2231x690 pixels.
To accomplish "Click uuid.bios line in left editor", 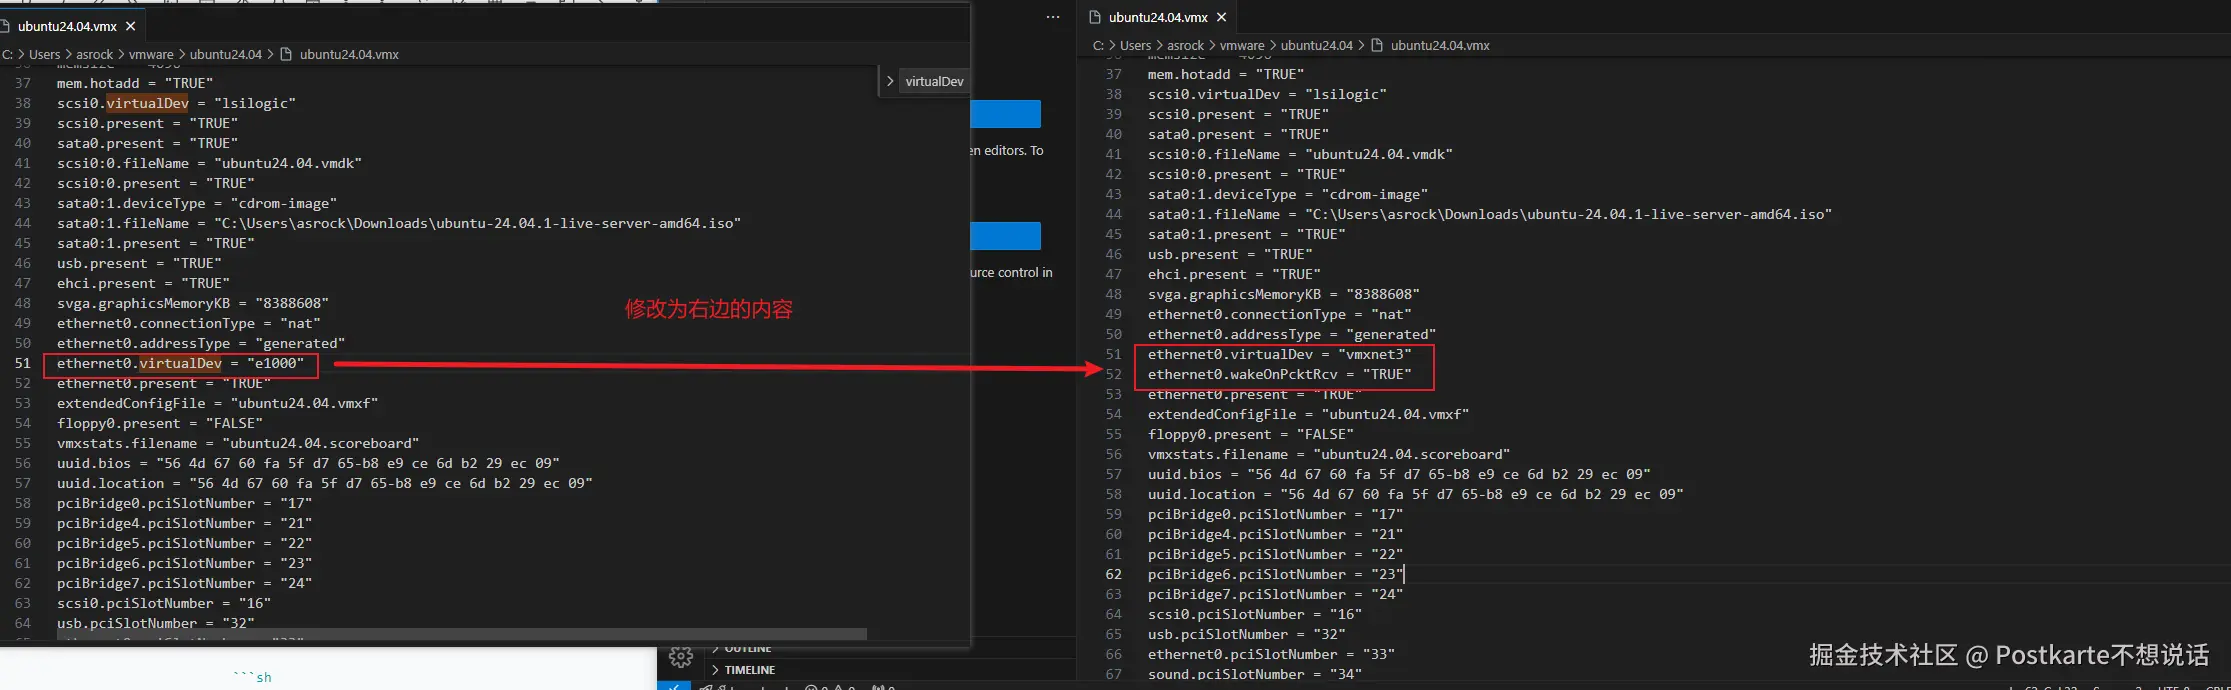I will [308, 463].
